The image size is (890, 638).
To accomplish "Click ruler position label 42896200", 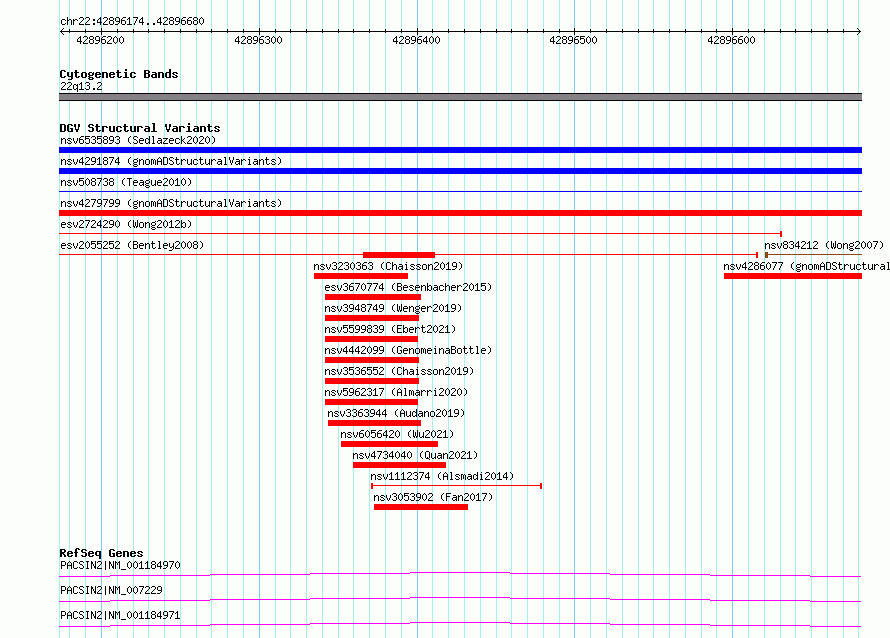I will 100,40.
